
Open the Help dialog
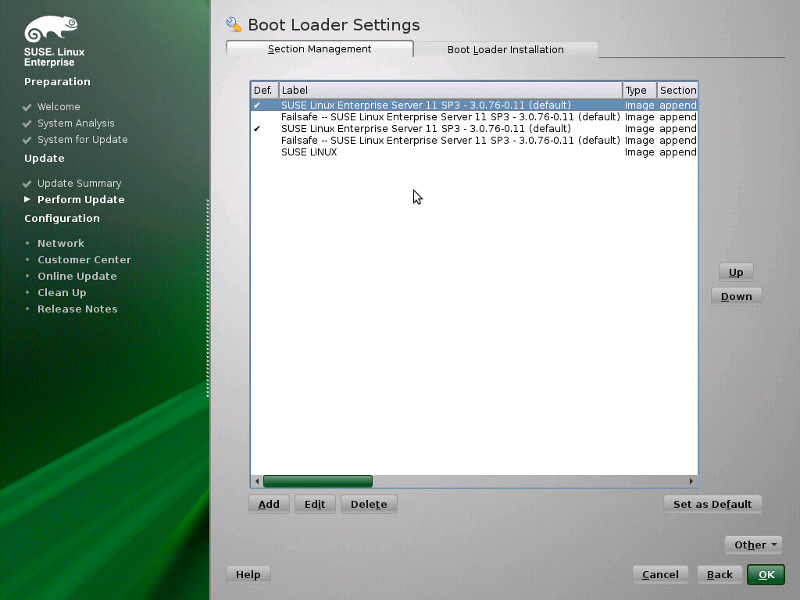(247, 574)
